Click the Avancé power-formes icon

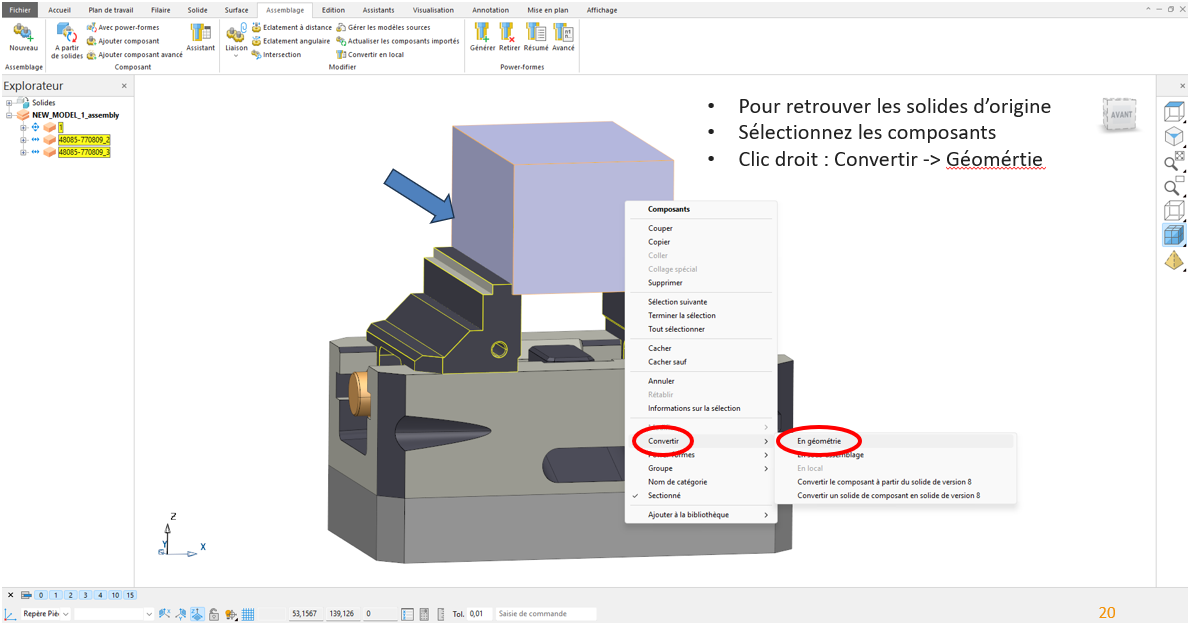pos(563,33)
